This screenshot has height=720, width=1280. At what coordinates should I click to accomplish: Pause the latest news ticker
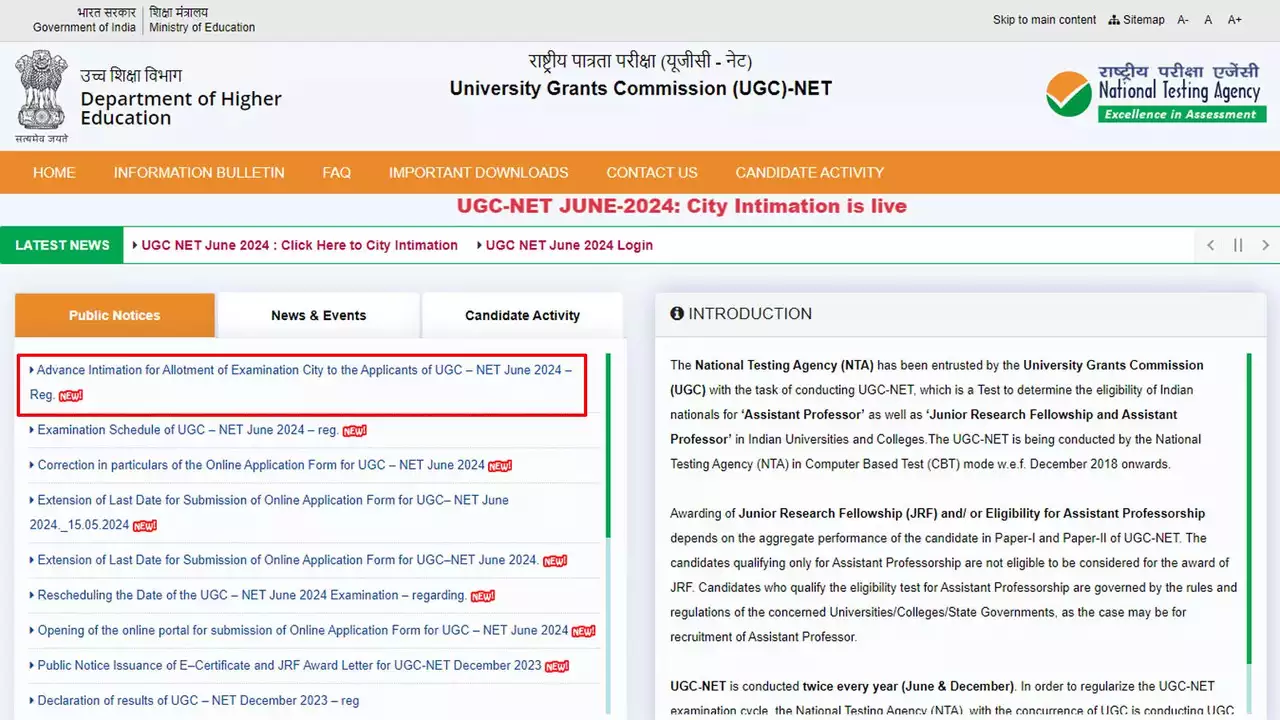1238,245
